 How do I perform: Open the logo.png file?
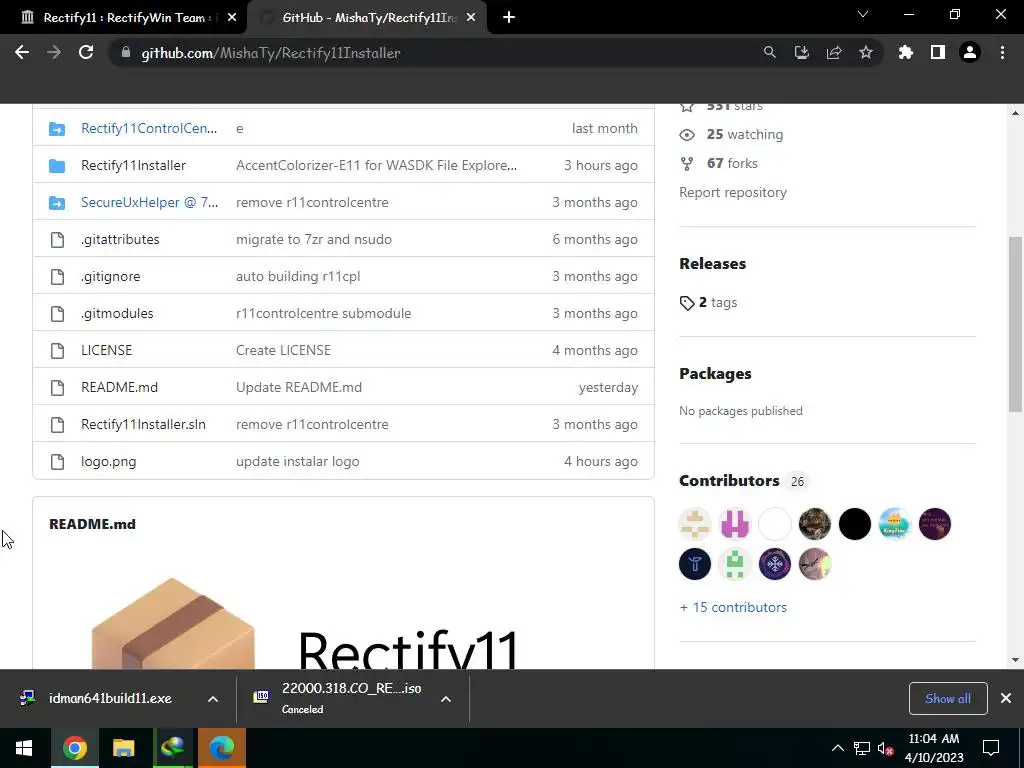(108, 462)
